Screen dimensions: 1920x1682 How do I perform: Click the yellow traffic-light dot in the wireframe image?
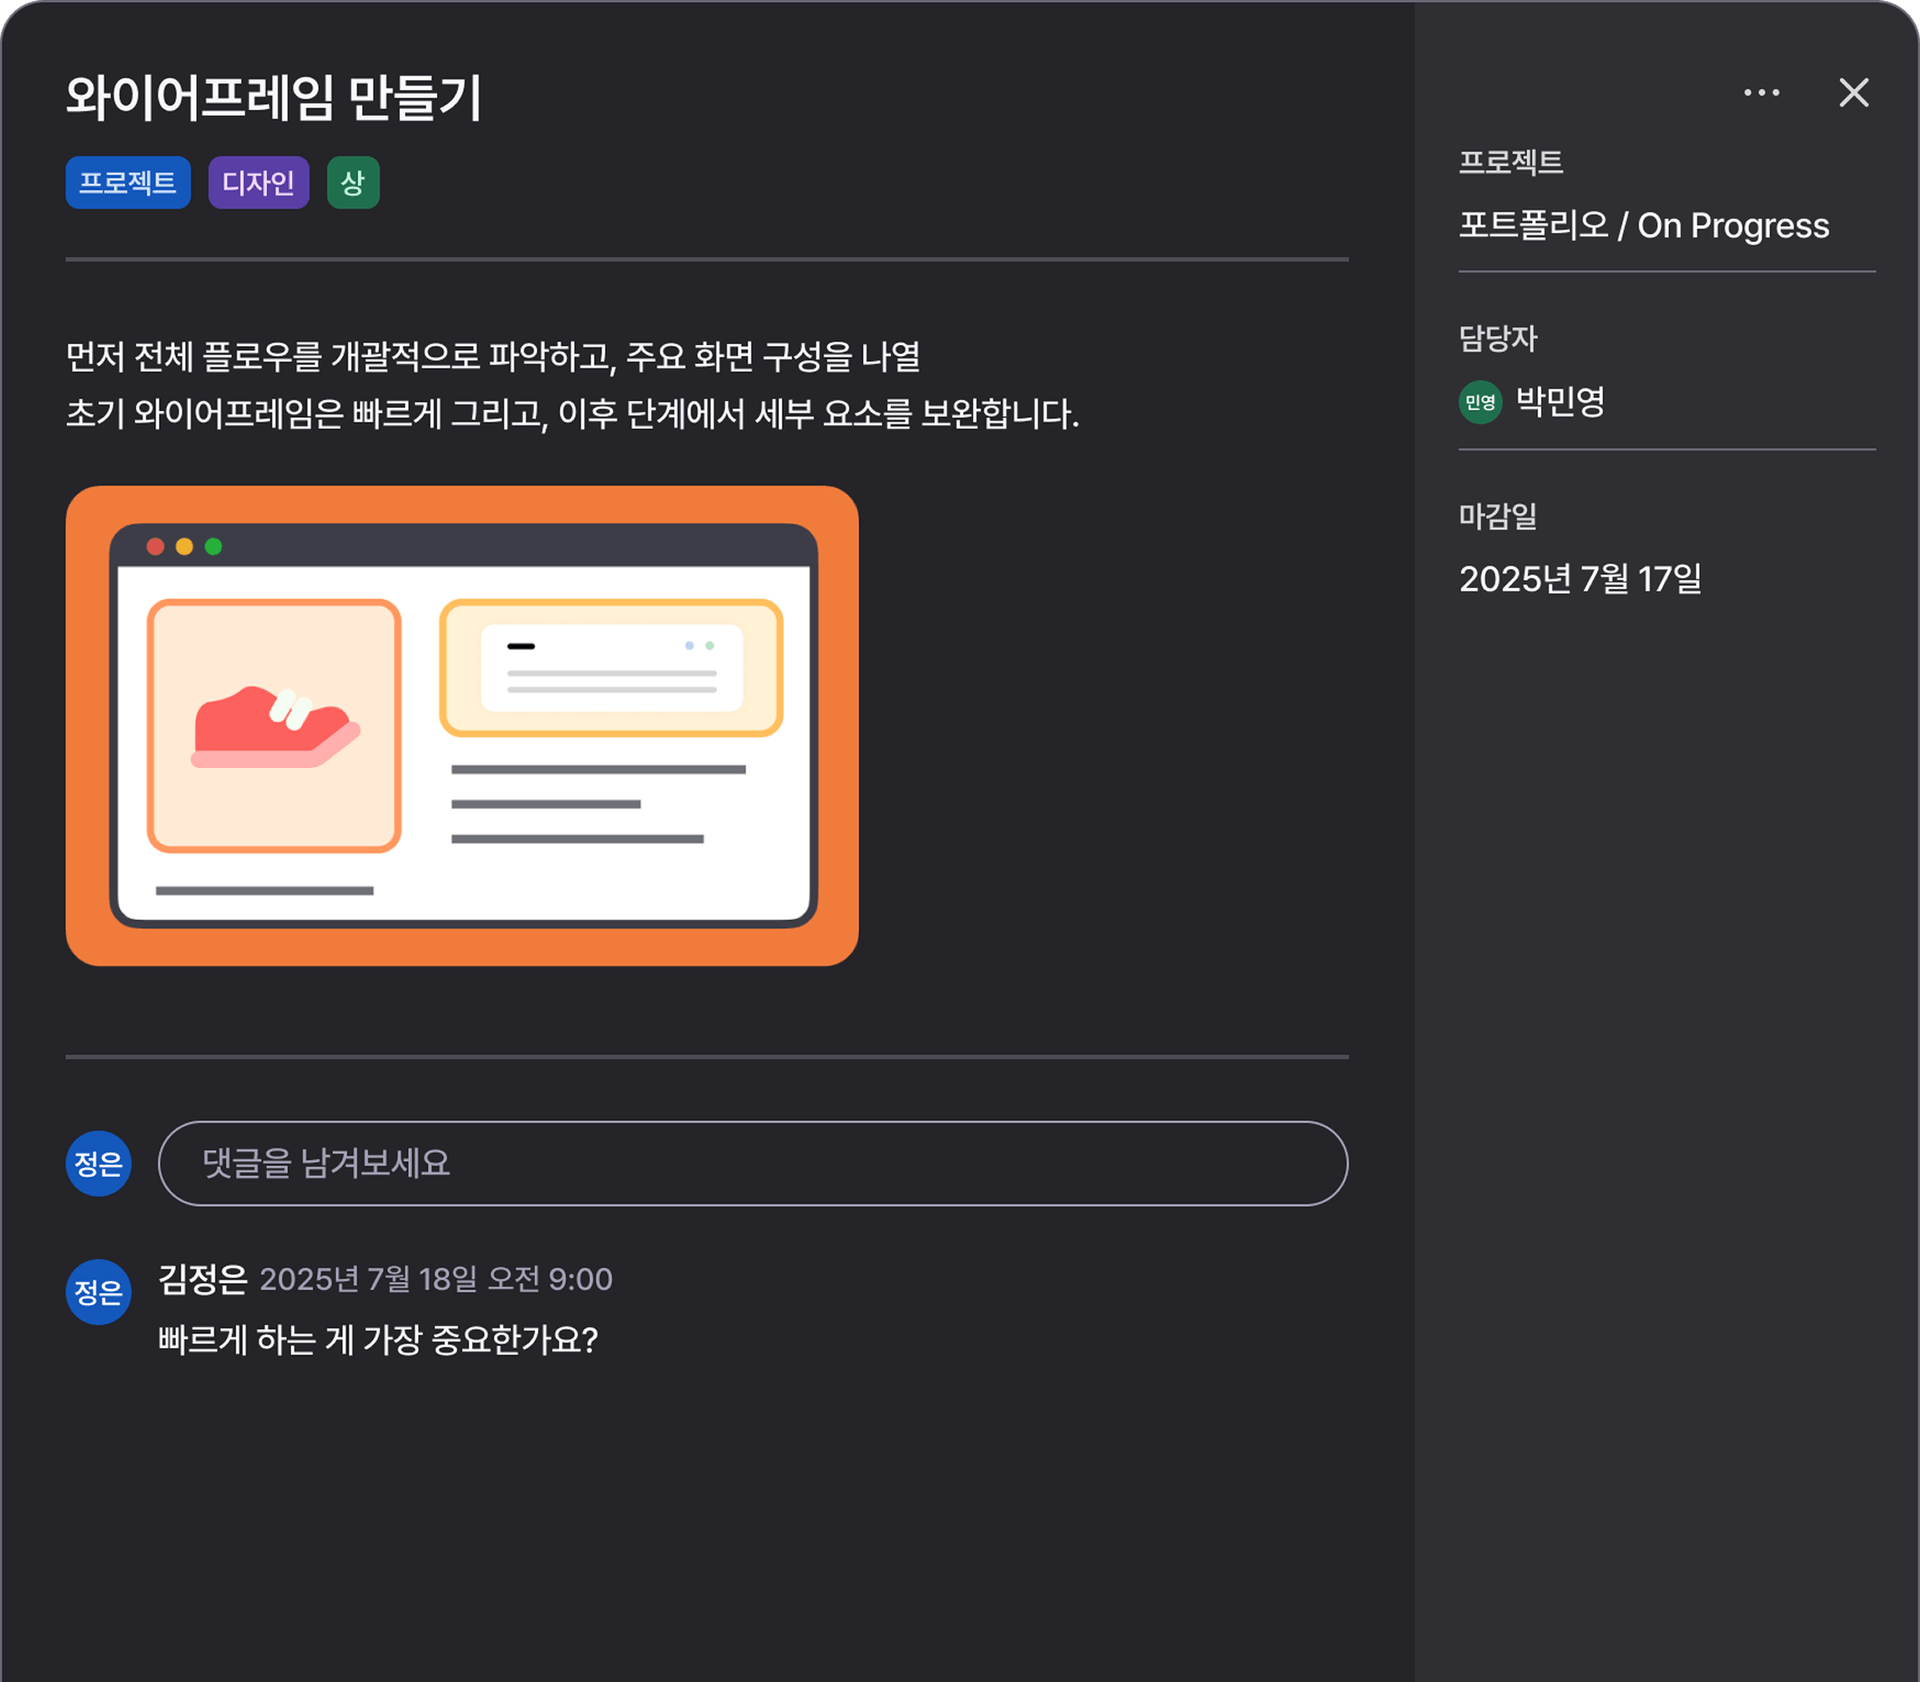[x=184, y=546]
